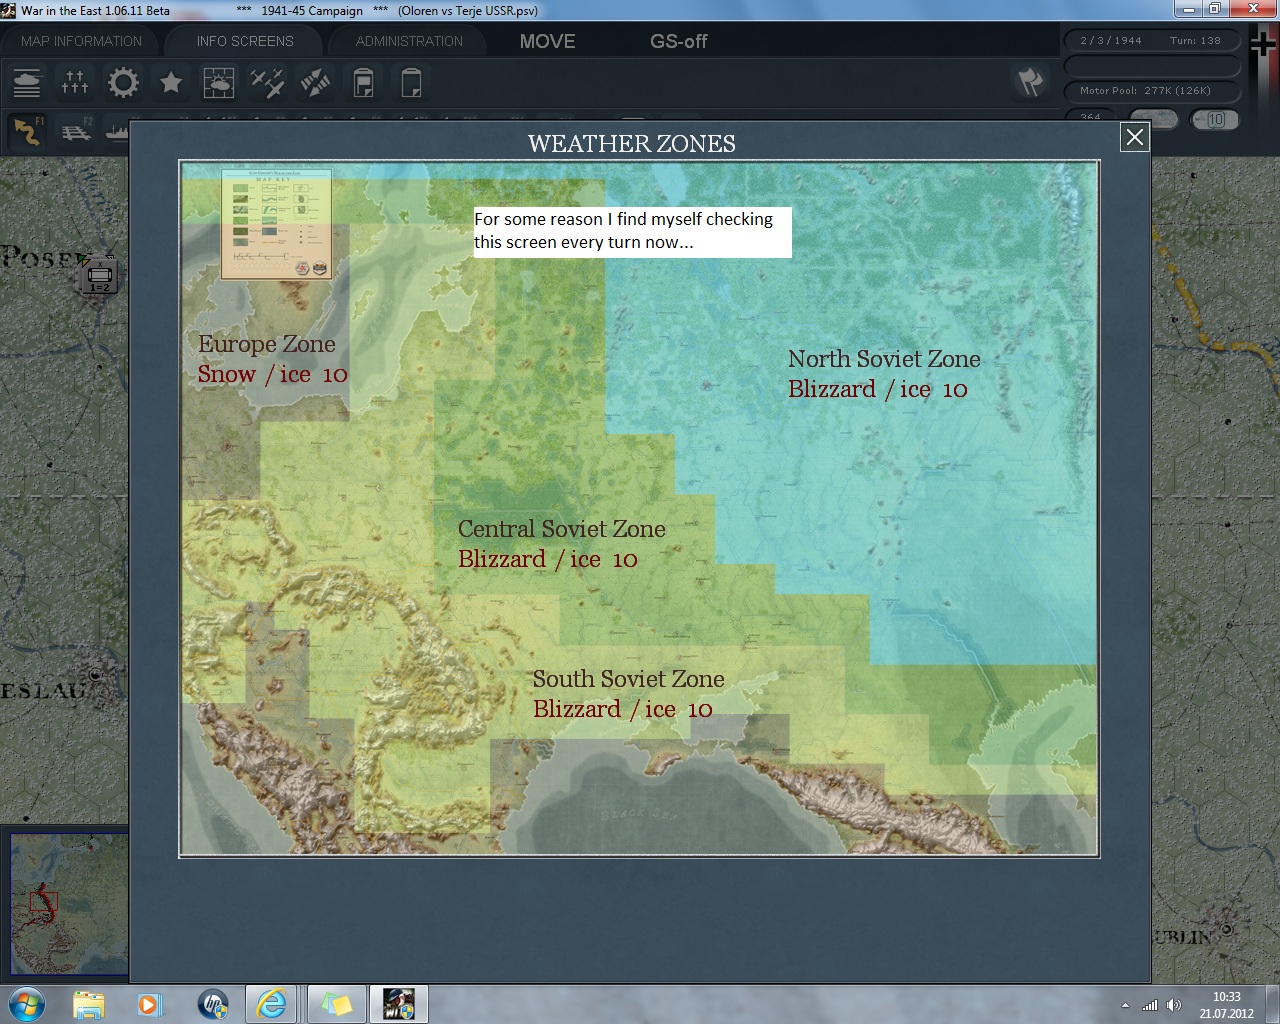This screenshot has width=1280, height=1024.
Task: Open the victory star icon
Action: tap(171, 82)
